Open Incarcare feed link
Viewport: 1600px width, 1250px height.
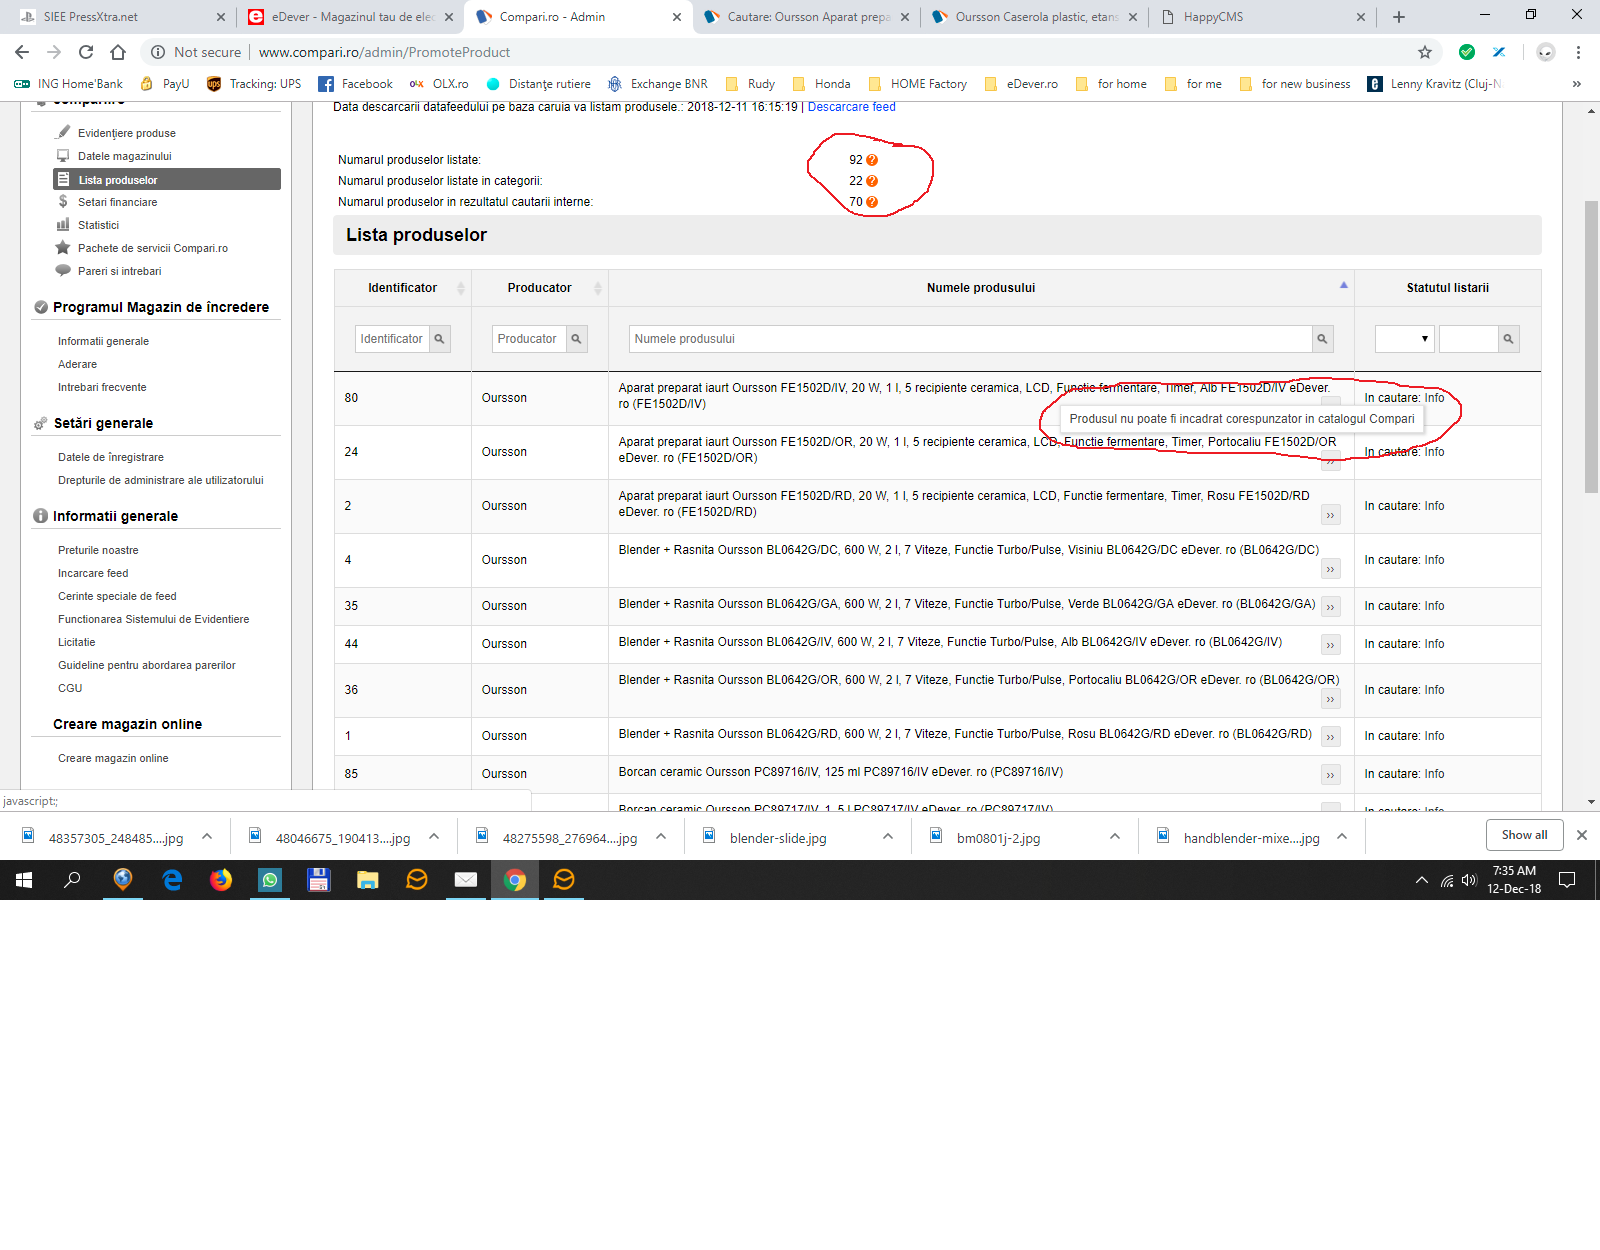click(93, 573)
